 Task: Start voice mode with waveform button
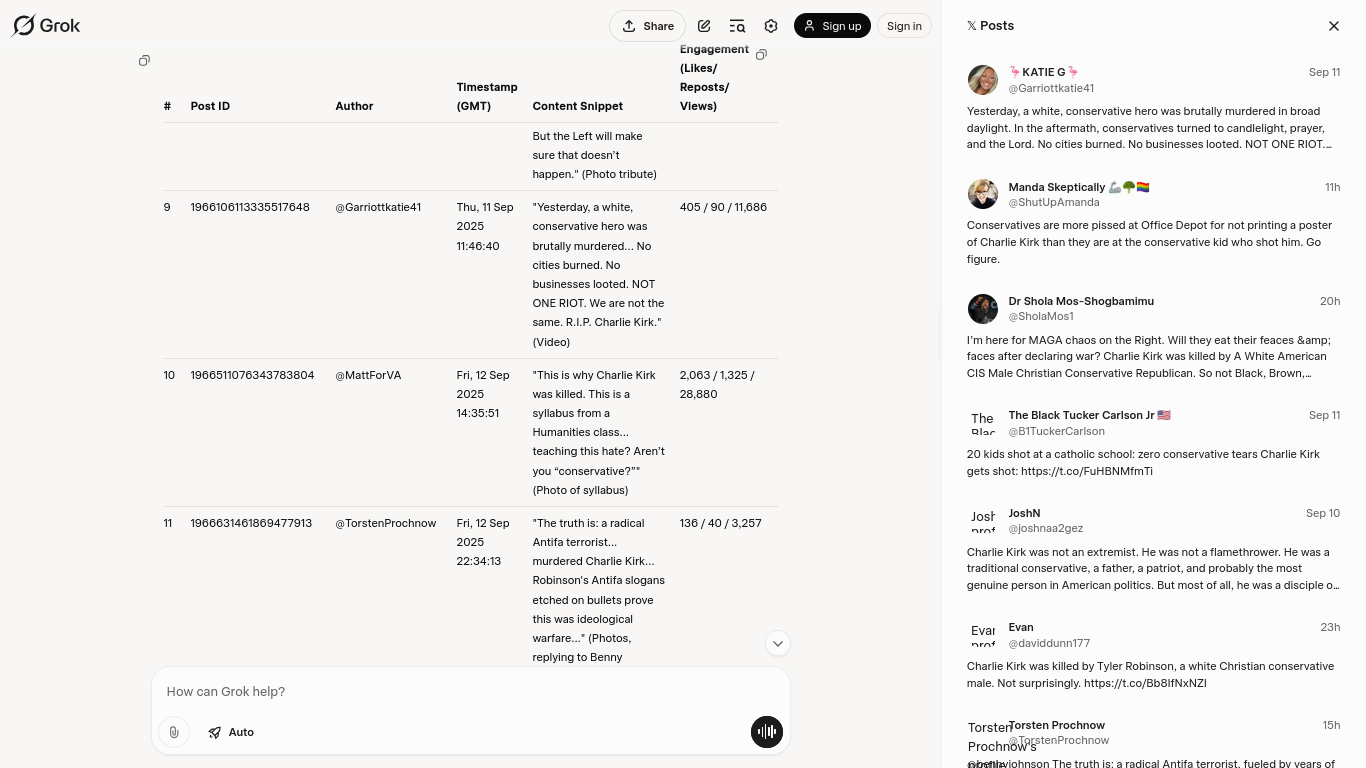(767, 732)
